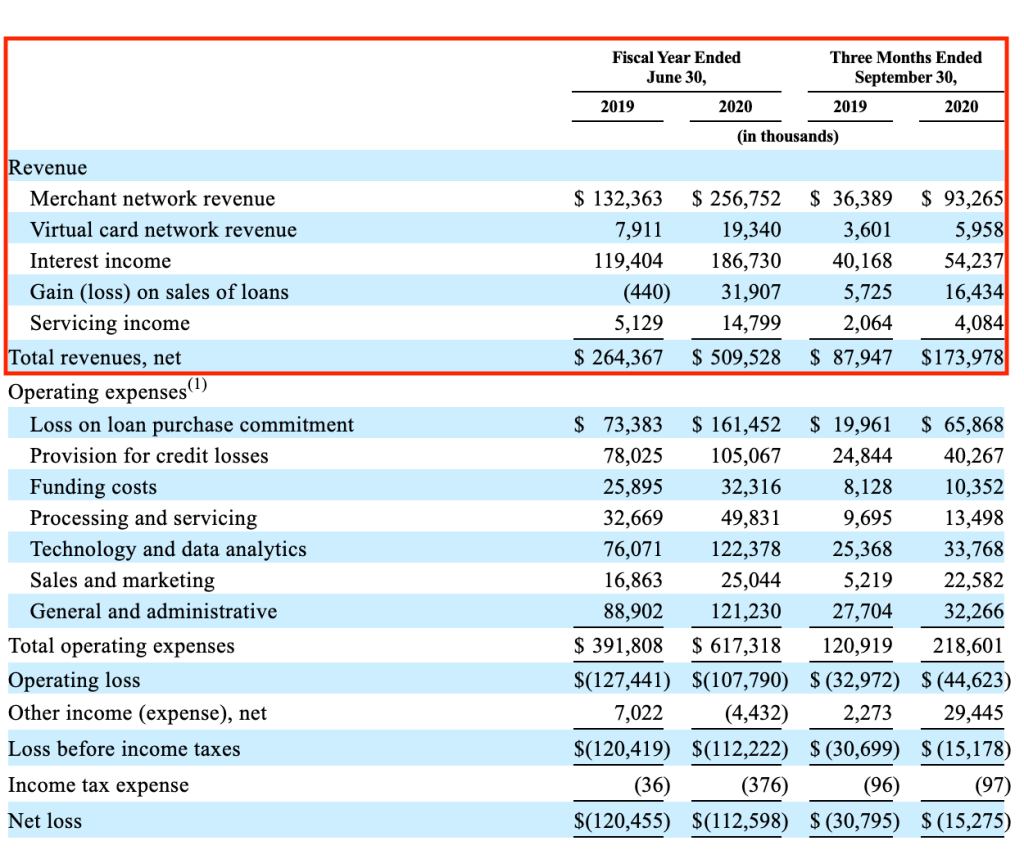Select the (in thousands) units caption

pyautogui.click(x=788, y=136)
